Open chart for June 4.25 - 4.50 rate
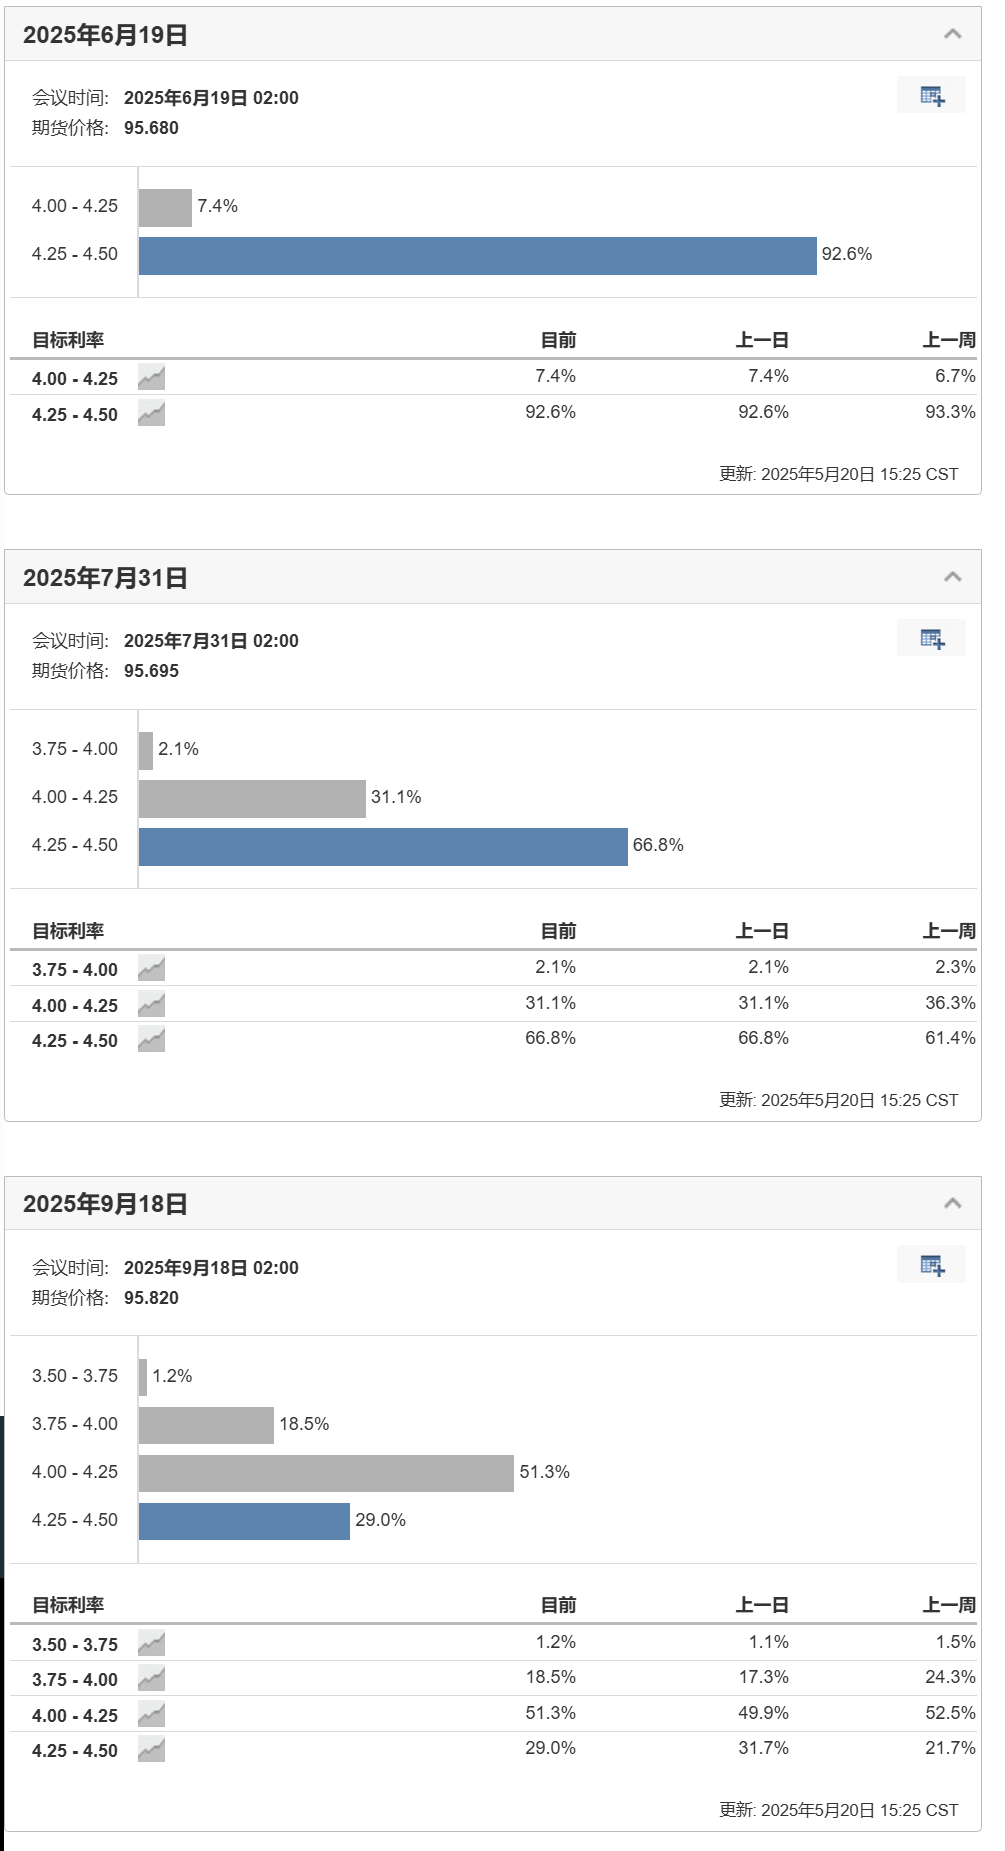 [151, 414]
